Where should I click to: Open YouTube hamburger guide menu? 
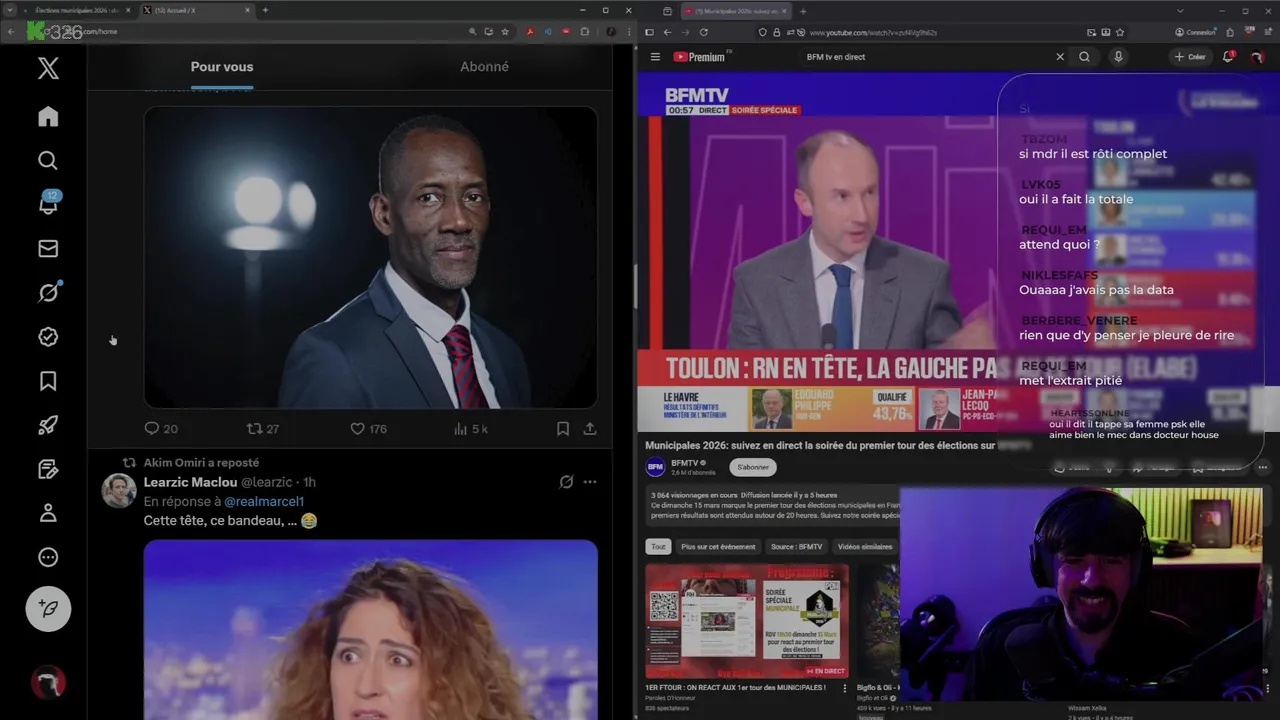(x=655, y=57)
